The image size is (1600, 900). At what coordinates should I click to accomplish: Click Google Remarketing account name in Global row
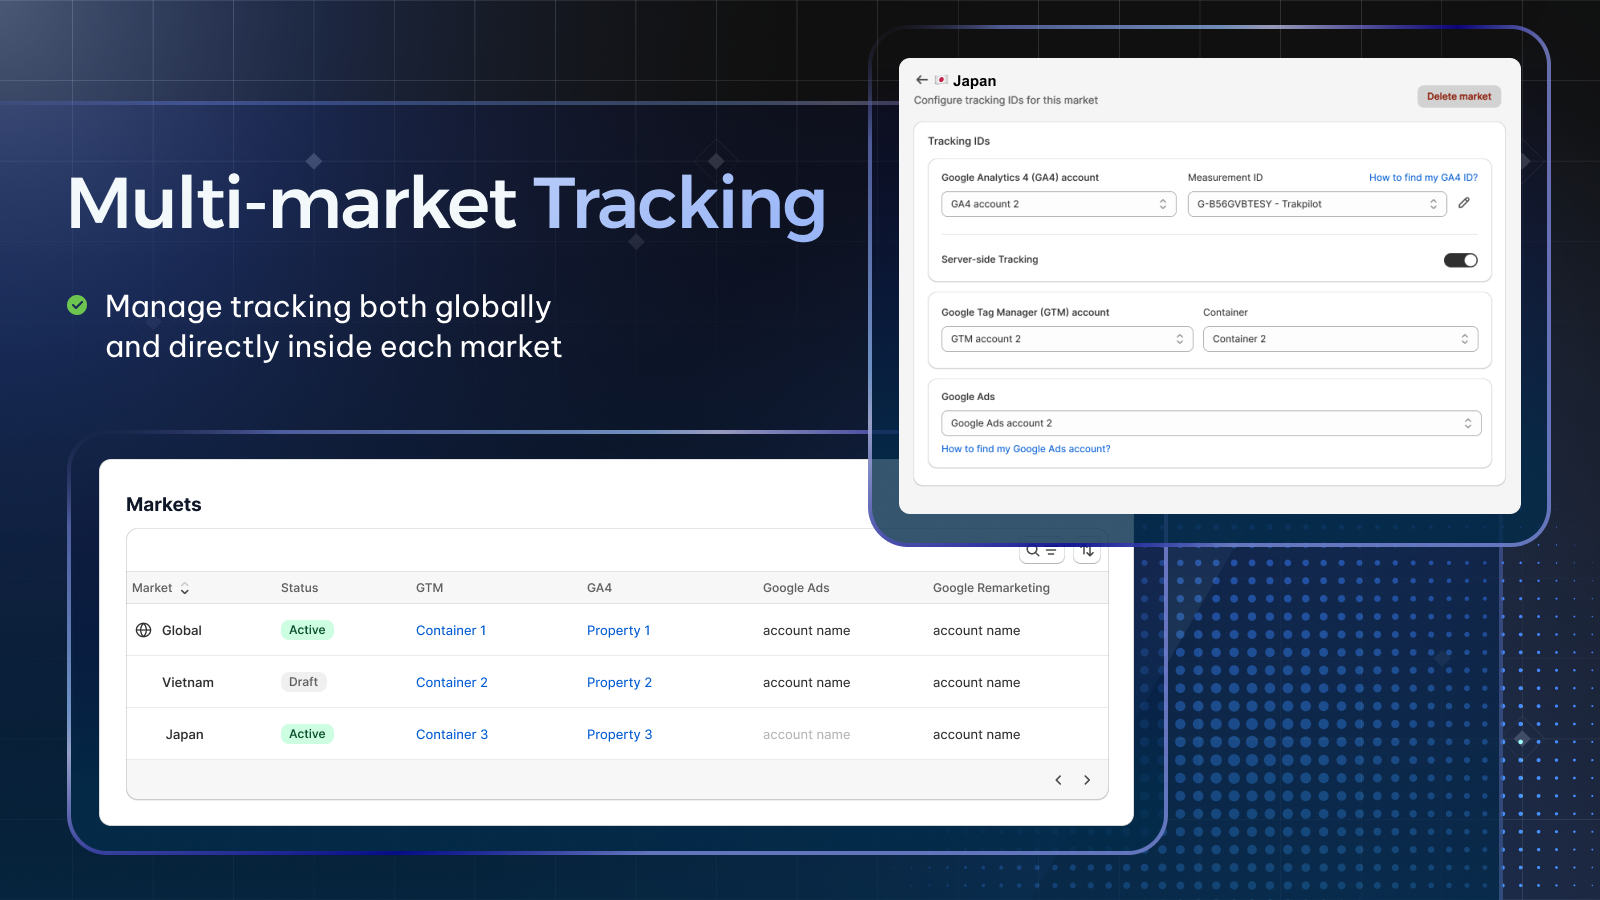tap(976, 631)
